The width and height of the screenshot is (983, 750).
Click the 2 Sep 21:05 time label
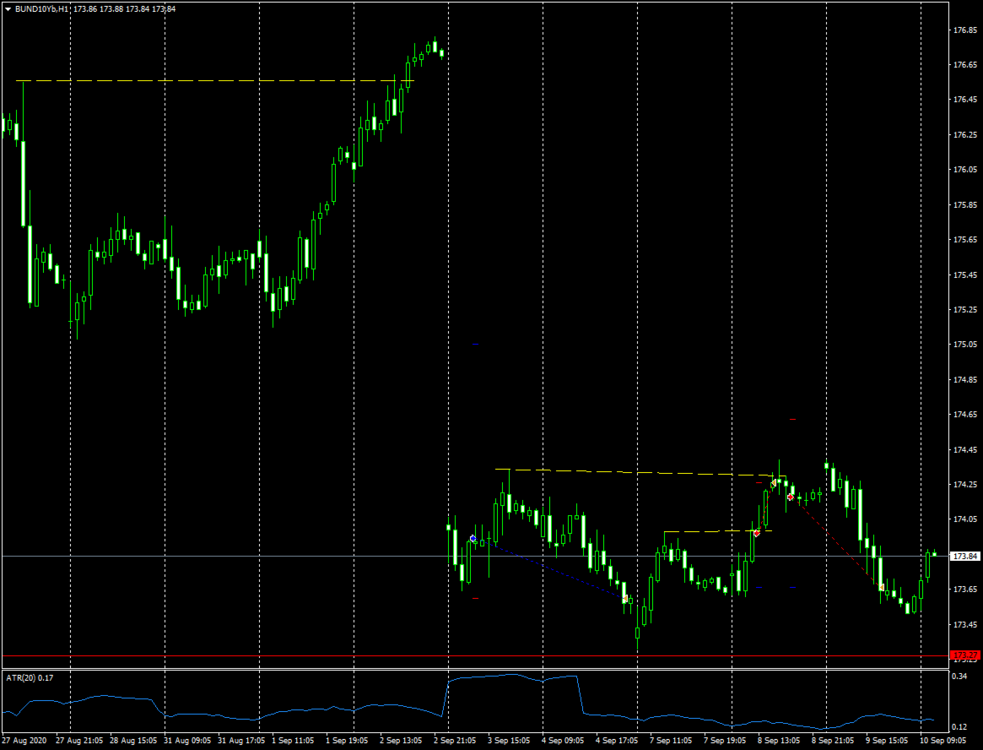pos(455,741)
